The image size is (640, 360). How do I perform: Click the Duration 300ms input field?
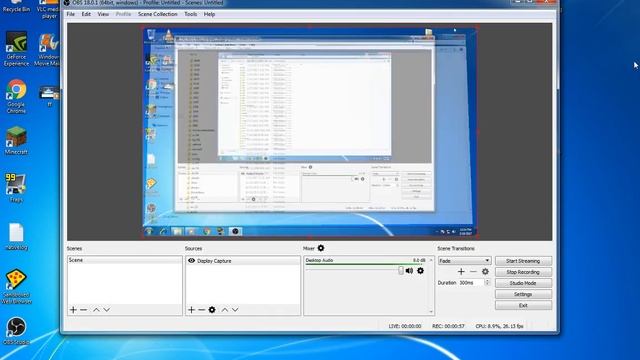tap(471, 282)
